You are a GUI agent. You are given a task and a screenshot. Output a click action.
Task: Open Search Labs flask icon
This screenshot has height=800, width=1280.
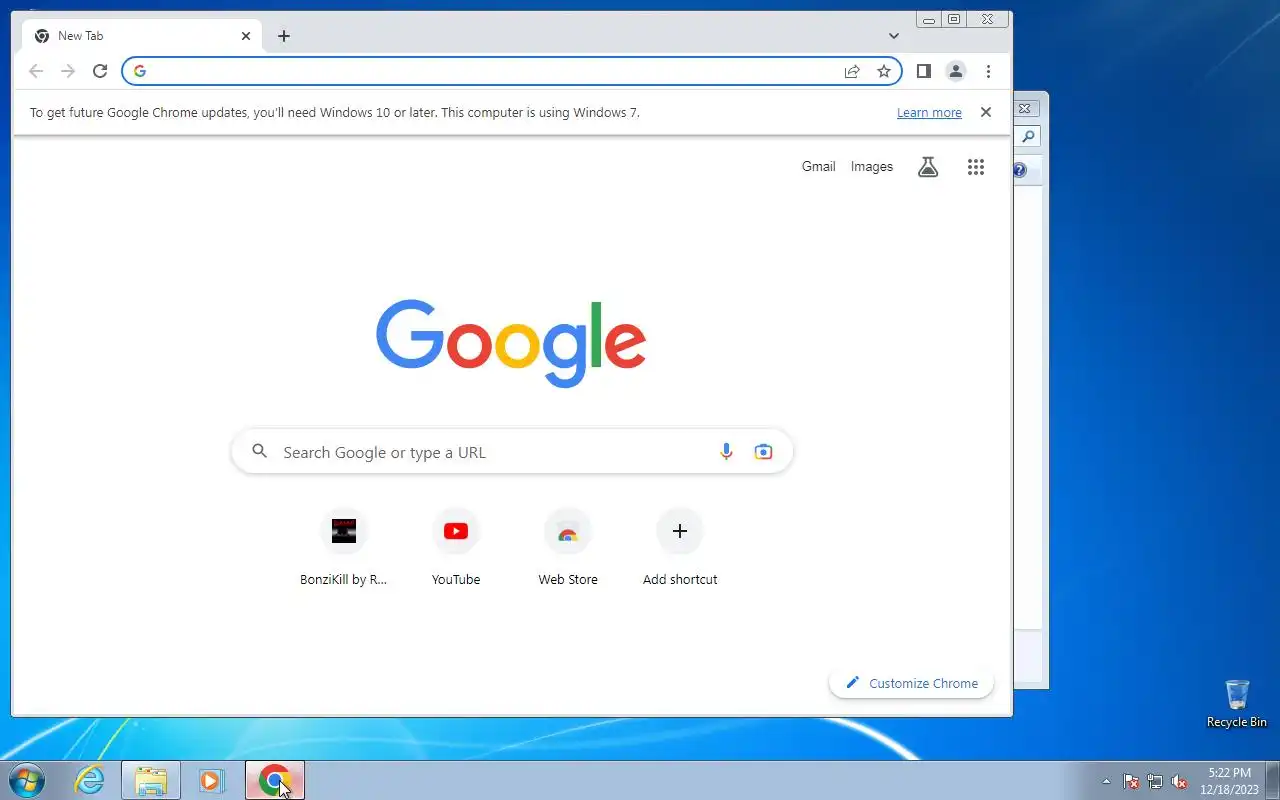click(928, 167)
